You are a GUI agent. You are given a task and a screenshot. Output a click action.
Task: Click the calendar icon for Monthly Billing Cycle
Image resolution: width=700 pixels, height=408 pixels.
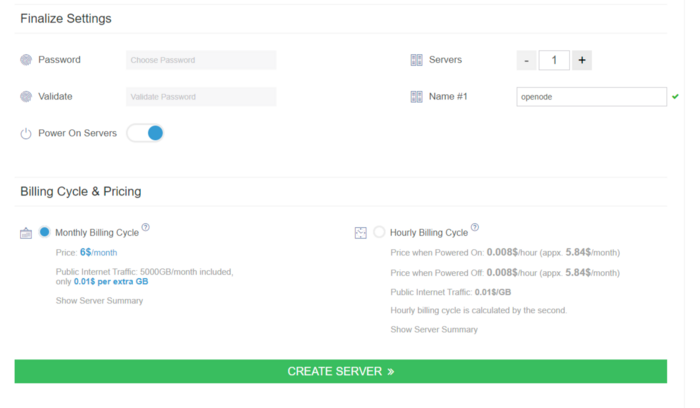click(26, 233)
